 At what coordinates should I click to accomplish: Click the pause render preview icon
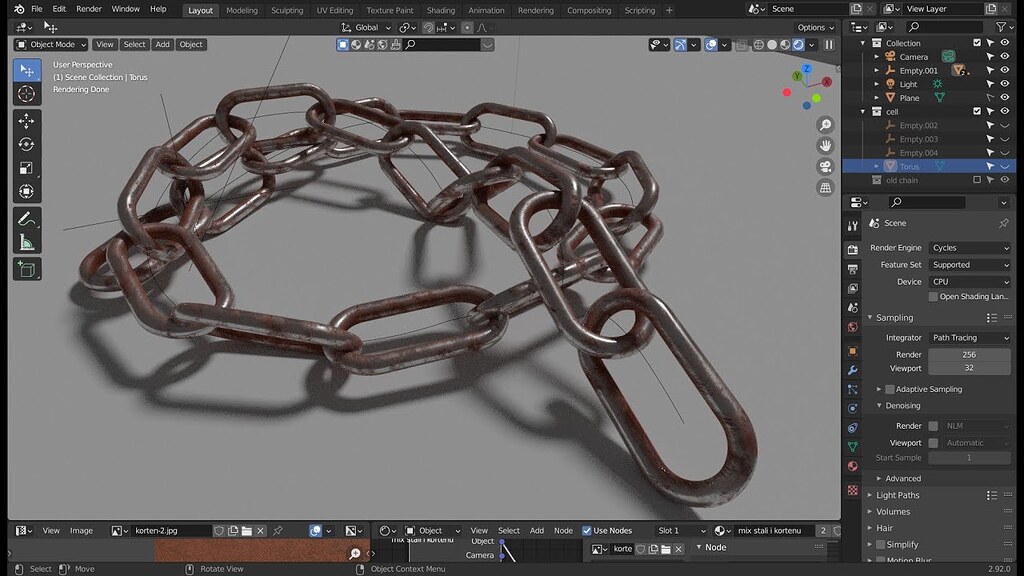(829, 45)
